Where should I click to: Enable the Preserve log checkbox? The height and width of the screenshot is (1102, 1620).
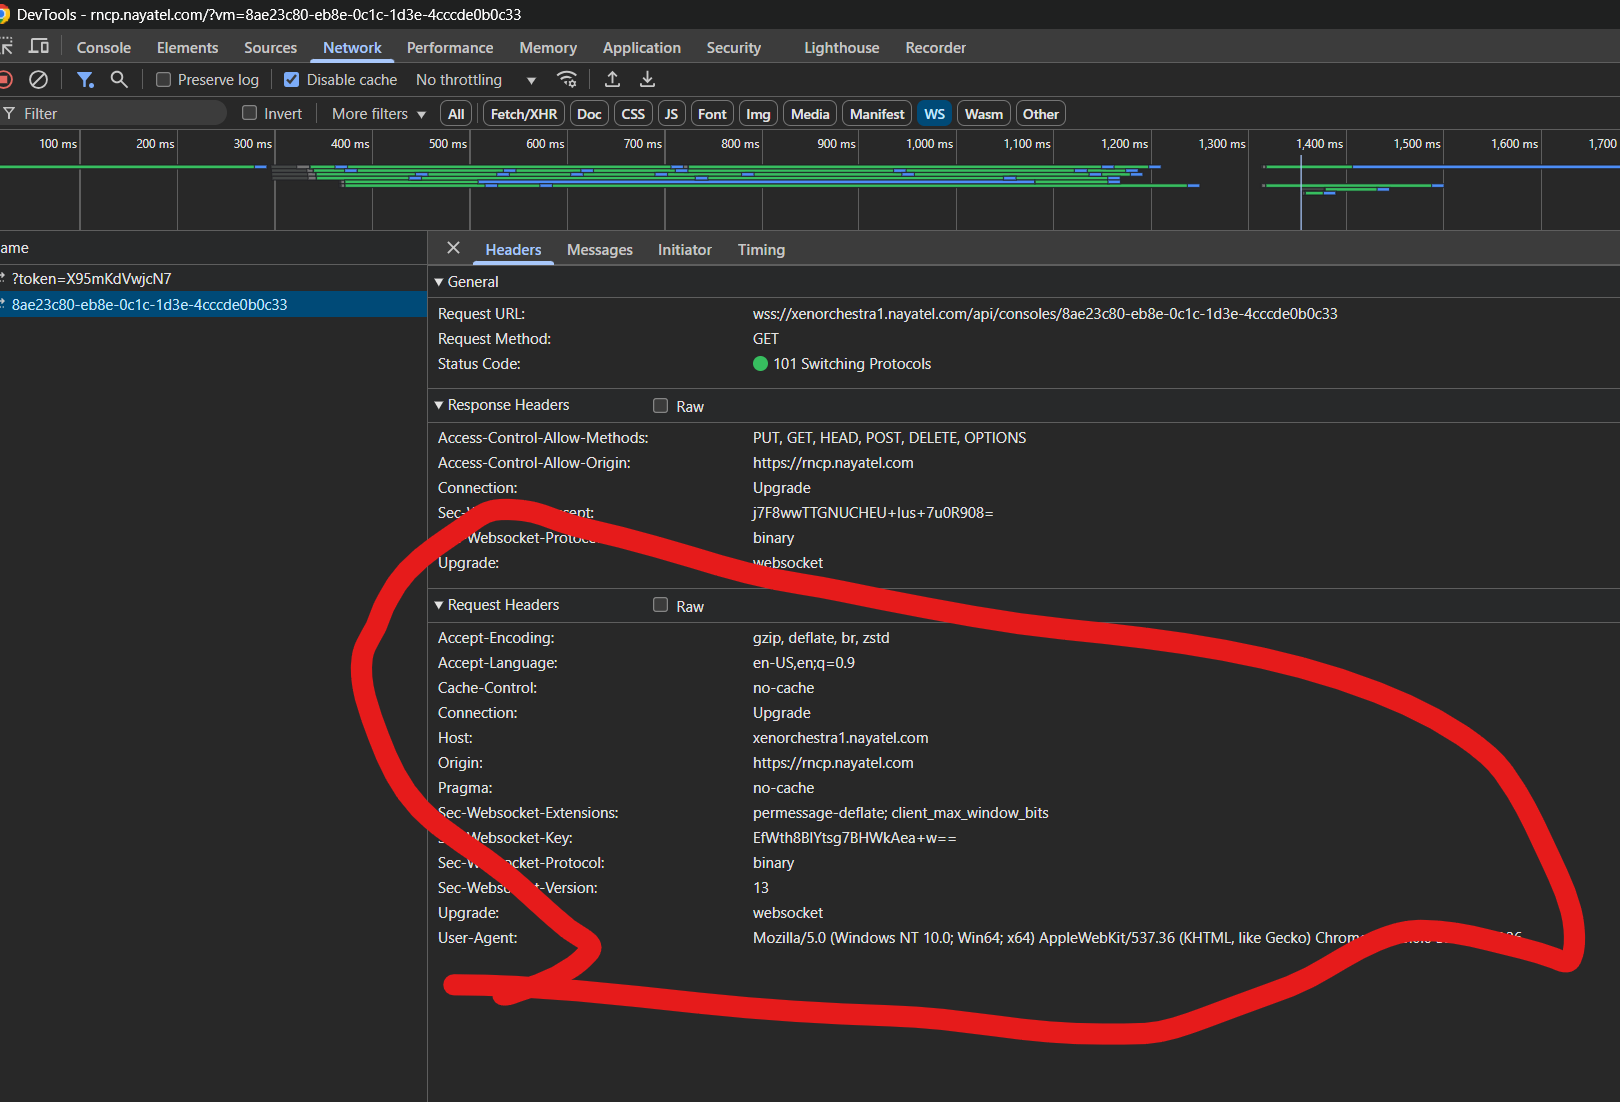164,80
